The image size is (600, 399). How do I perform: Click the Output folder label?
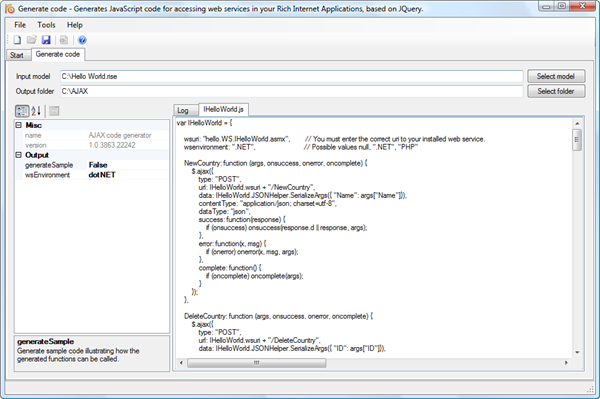(x=35, y=91)
